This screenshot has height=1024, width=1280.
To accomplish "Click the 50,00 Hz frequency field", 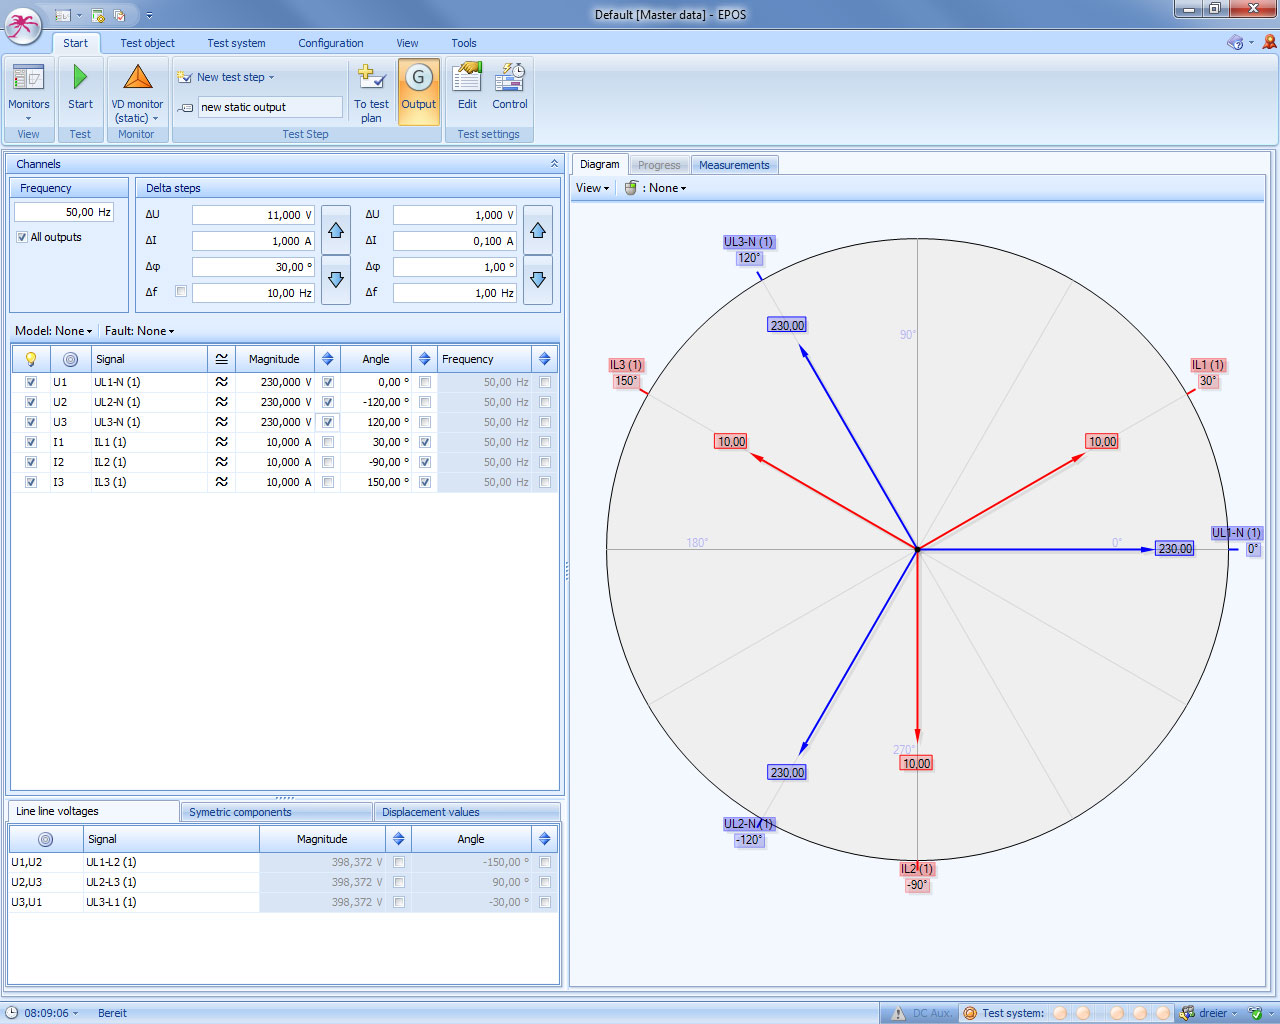I will (x=64, y=212).
